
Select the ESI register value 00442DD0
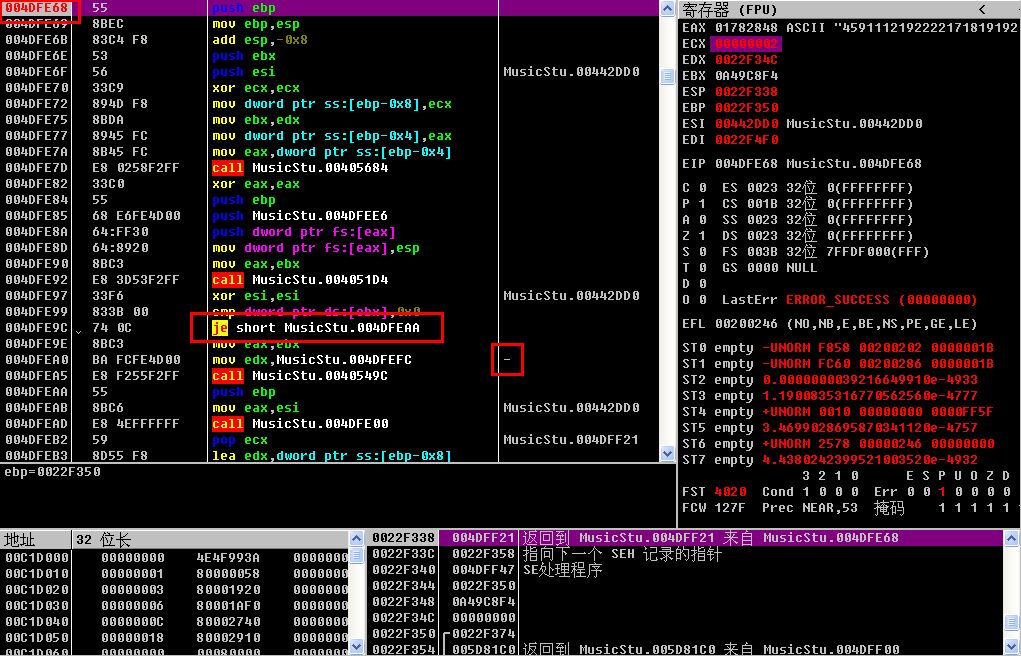pyautogui.click(x=746, y=124)
